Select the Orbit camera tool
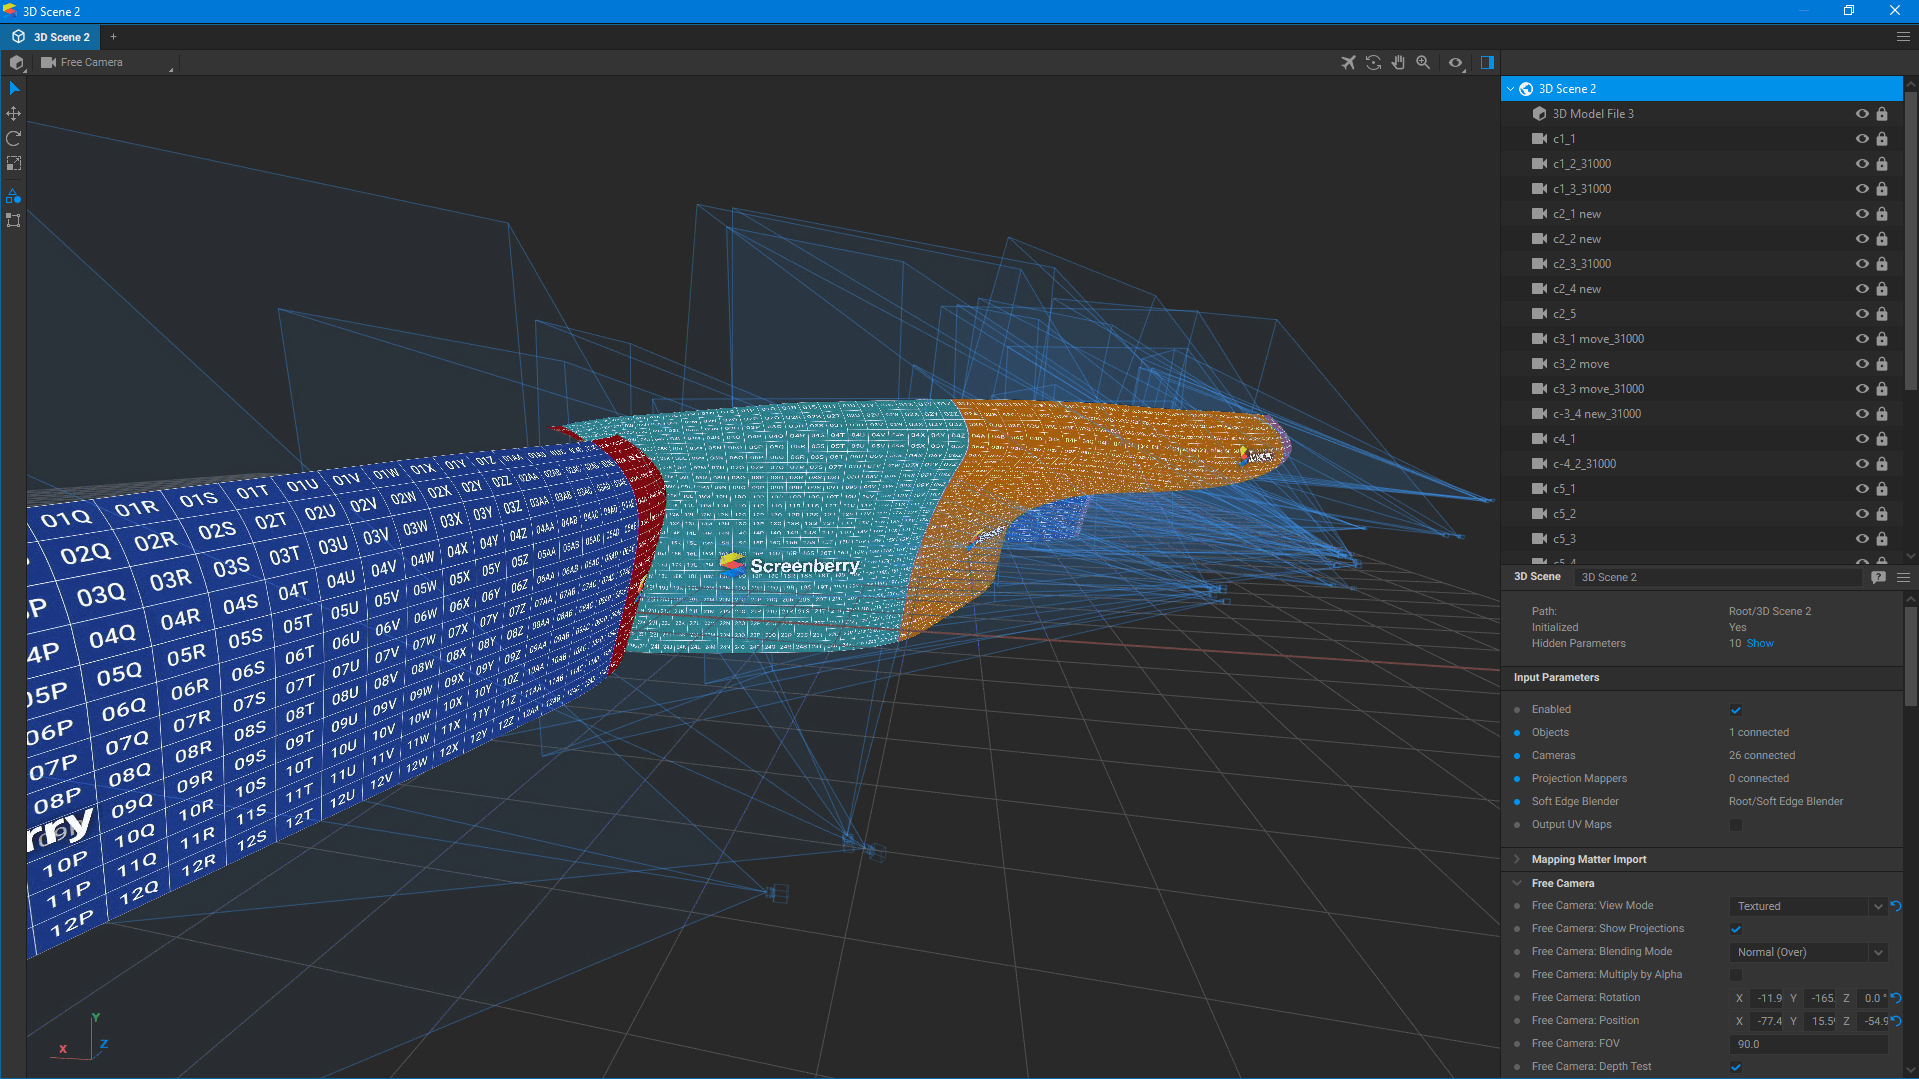 pyautogui.click(x=1373, y=62)
